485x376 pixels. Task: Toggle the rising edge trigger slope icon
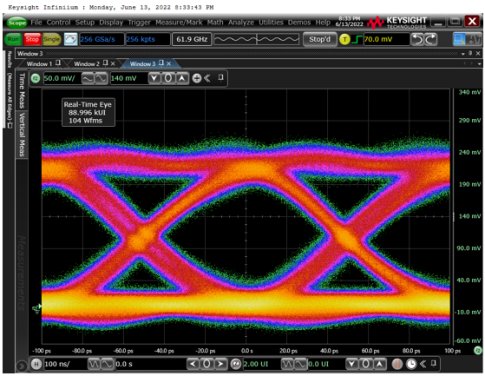tap(357, 40)
